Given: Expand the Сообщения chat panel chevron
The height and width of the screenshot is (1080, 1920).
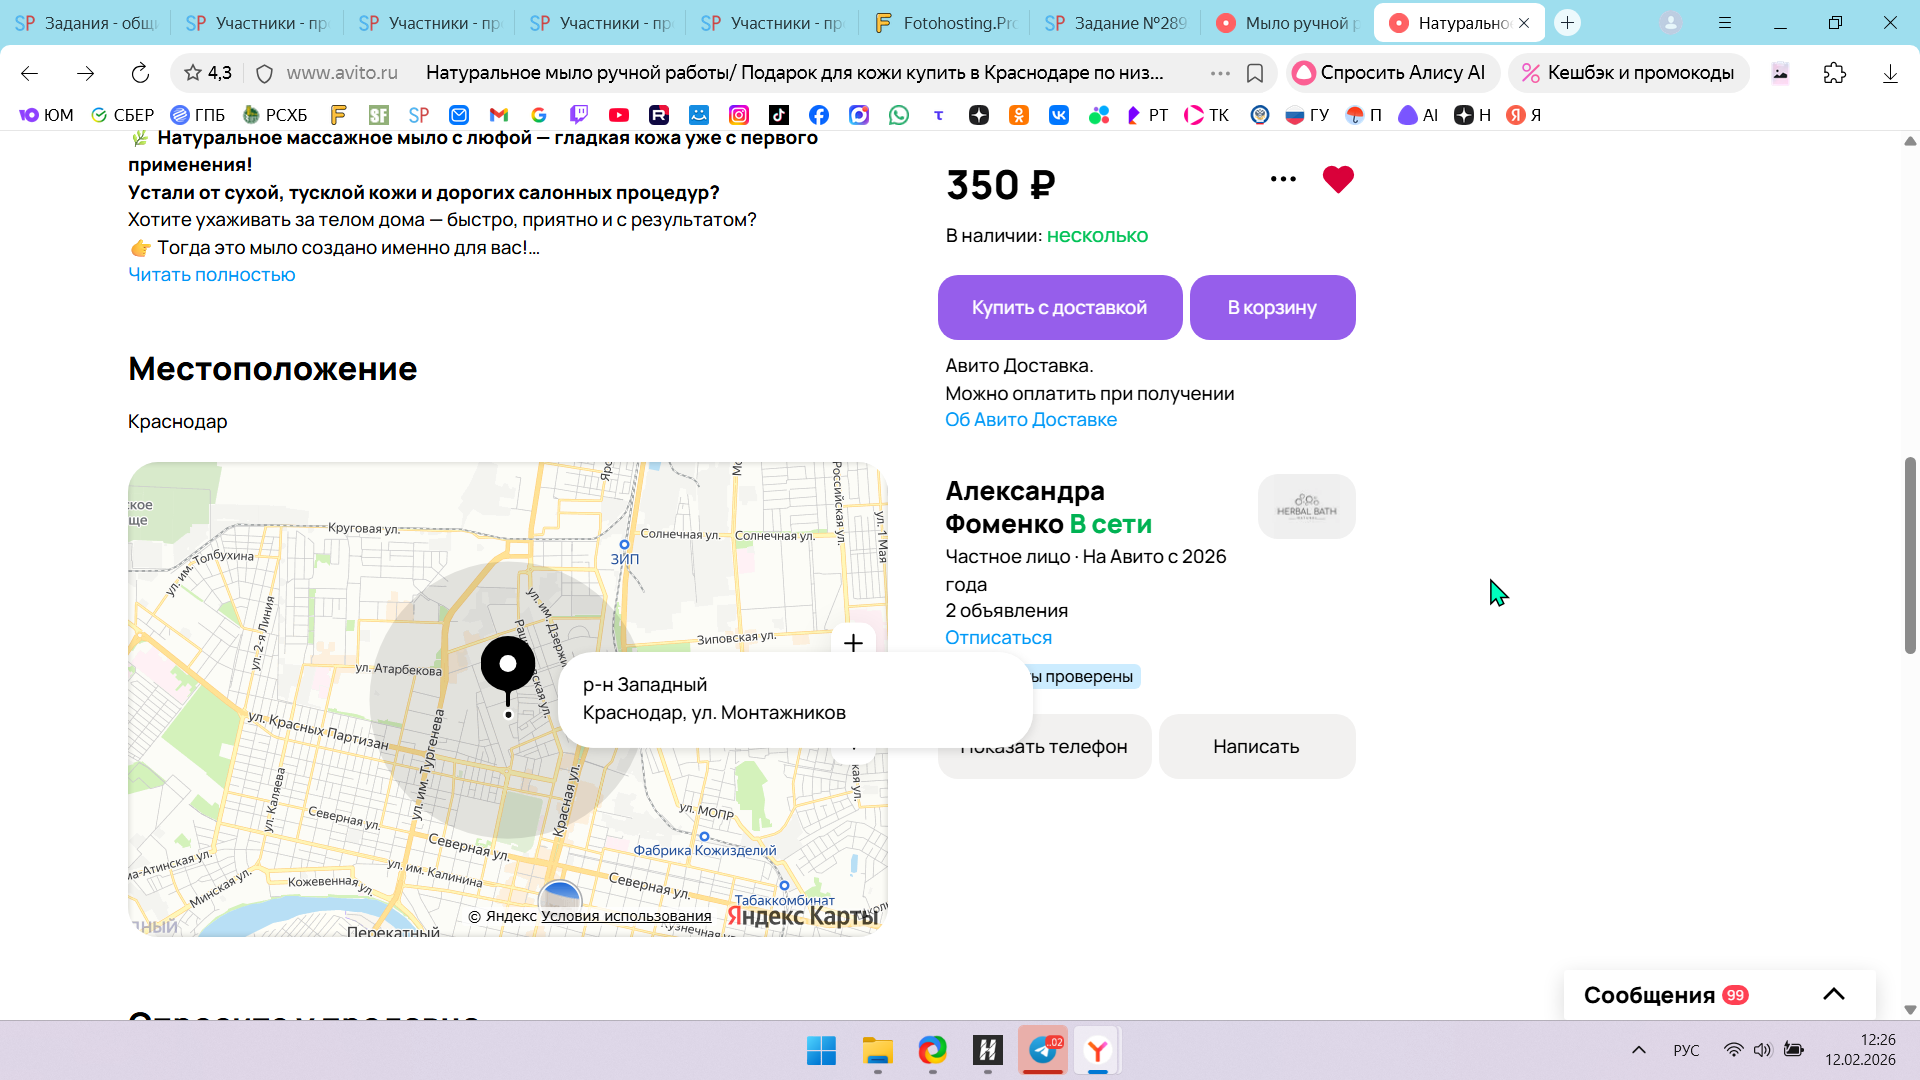Looking at the screenshot, I should pyautogui.click(x=1833, y=994).
